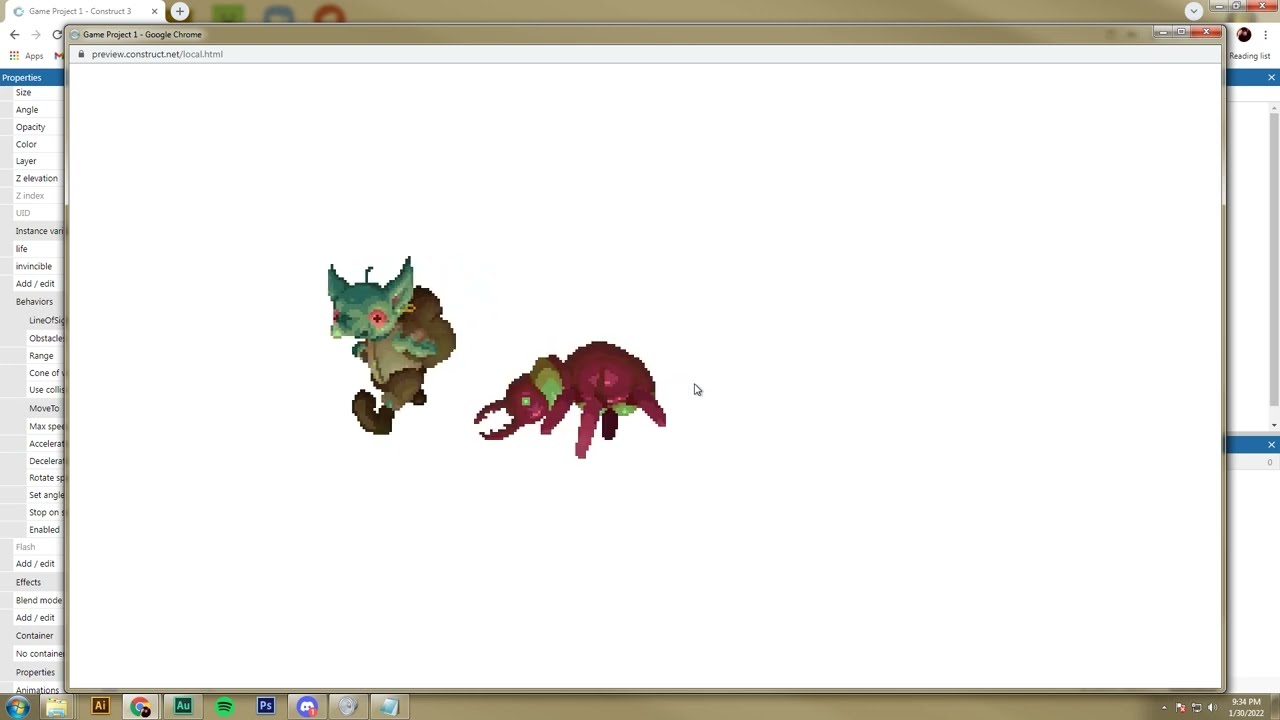
Task: Open File Explorer from the taskbar
Action: 57,707
